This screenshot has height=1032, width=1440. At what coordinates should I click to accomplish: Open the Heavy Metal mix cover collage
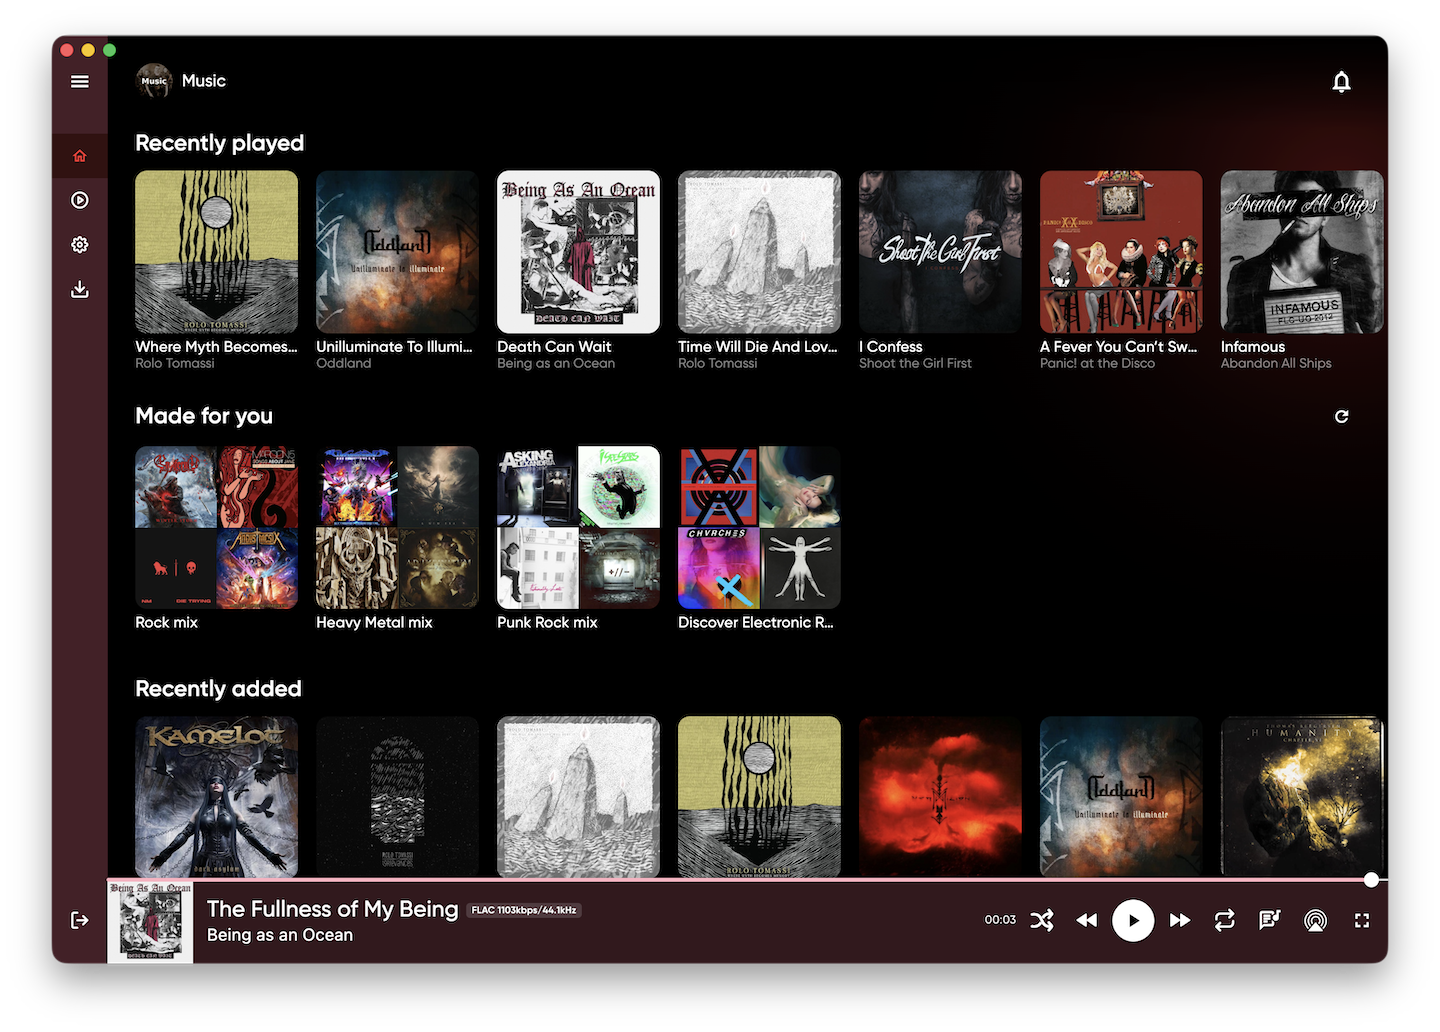point(398,528)
